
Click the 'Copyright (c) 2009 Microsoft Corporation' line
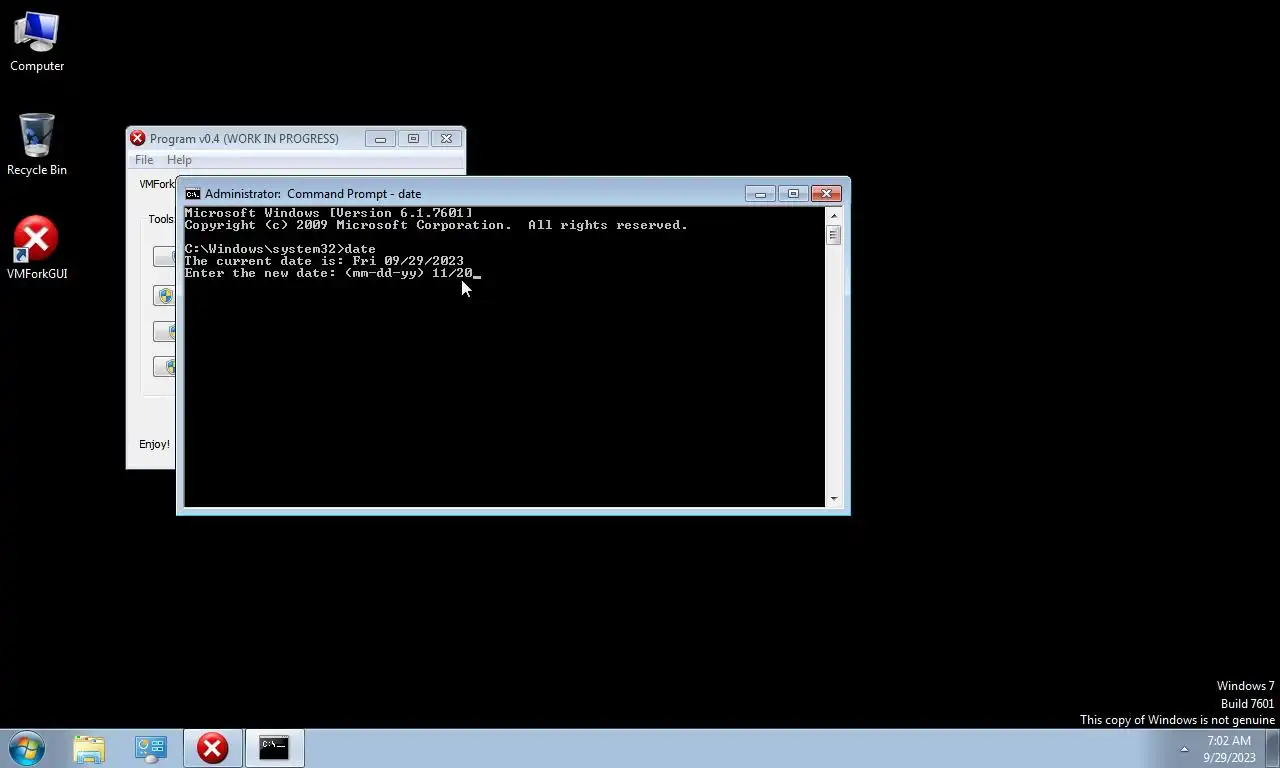coord(436,225)
